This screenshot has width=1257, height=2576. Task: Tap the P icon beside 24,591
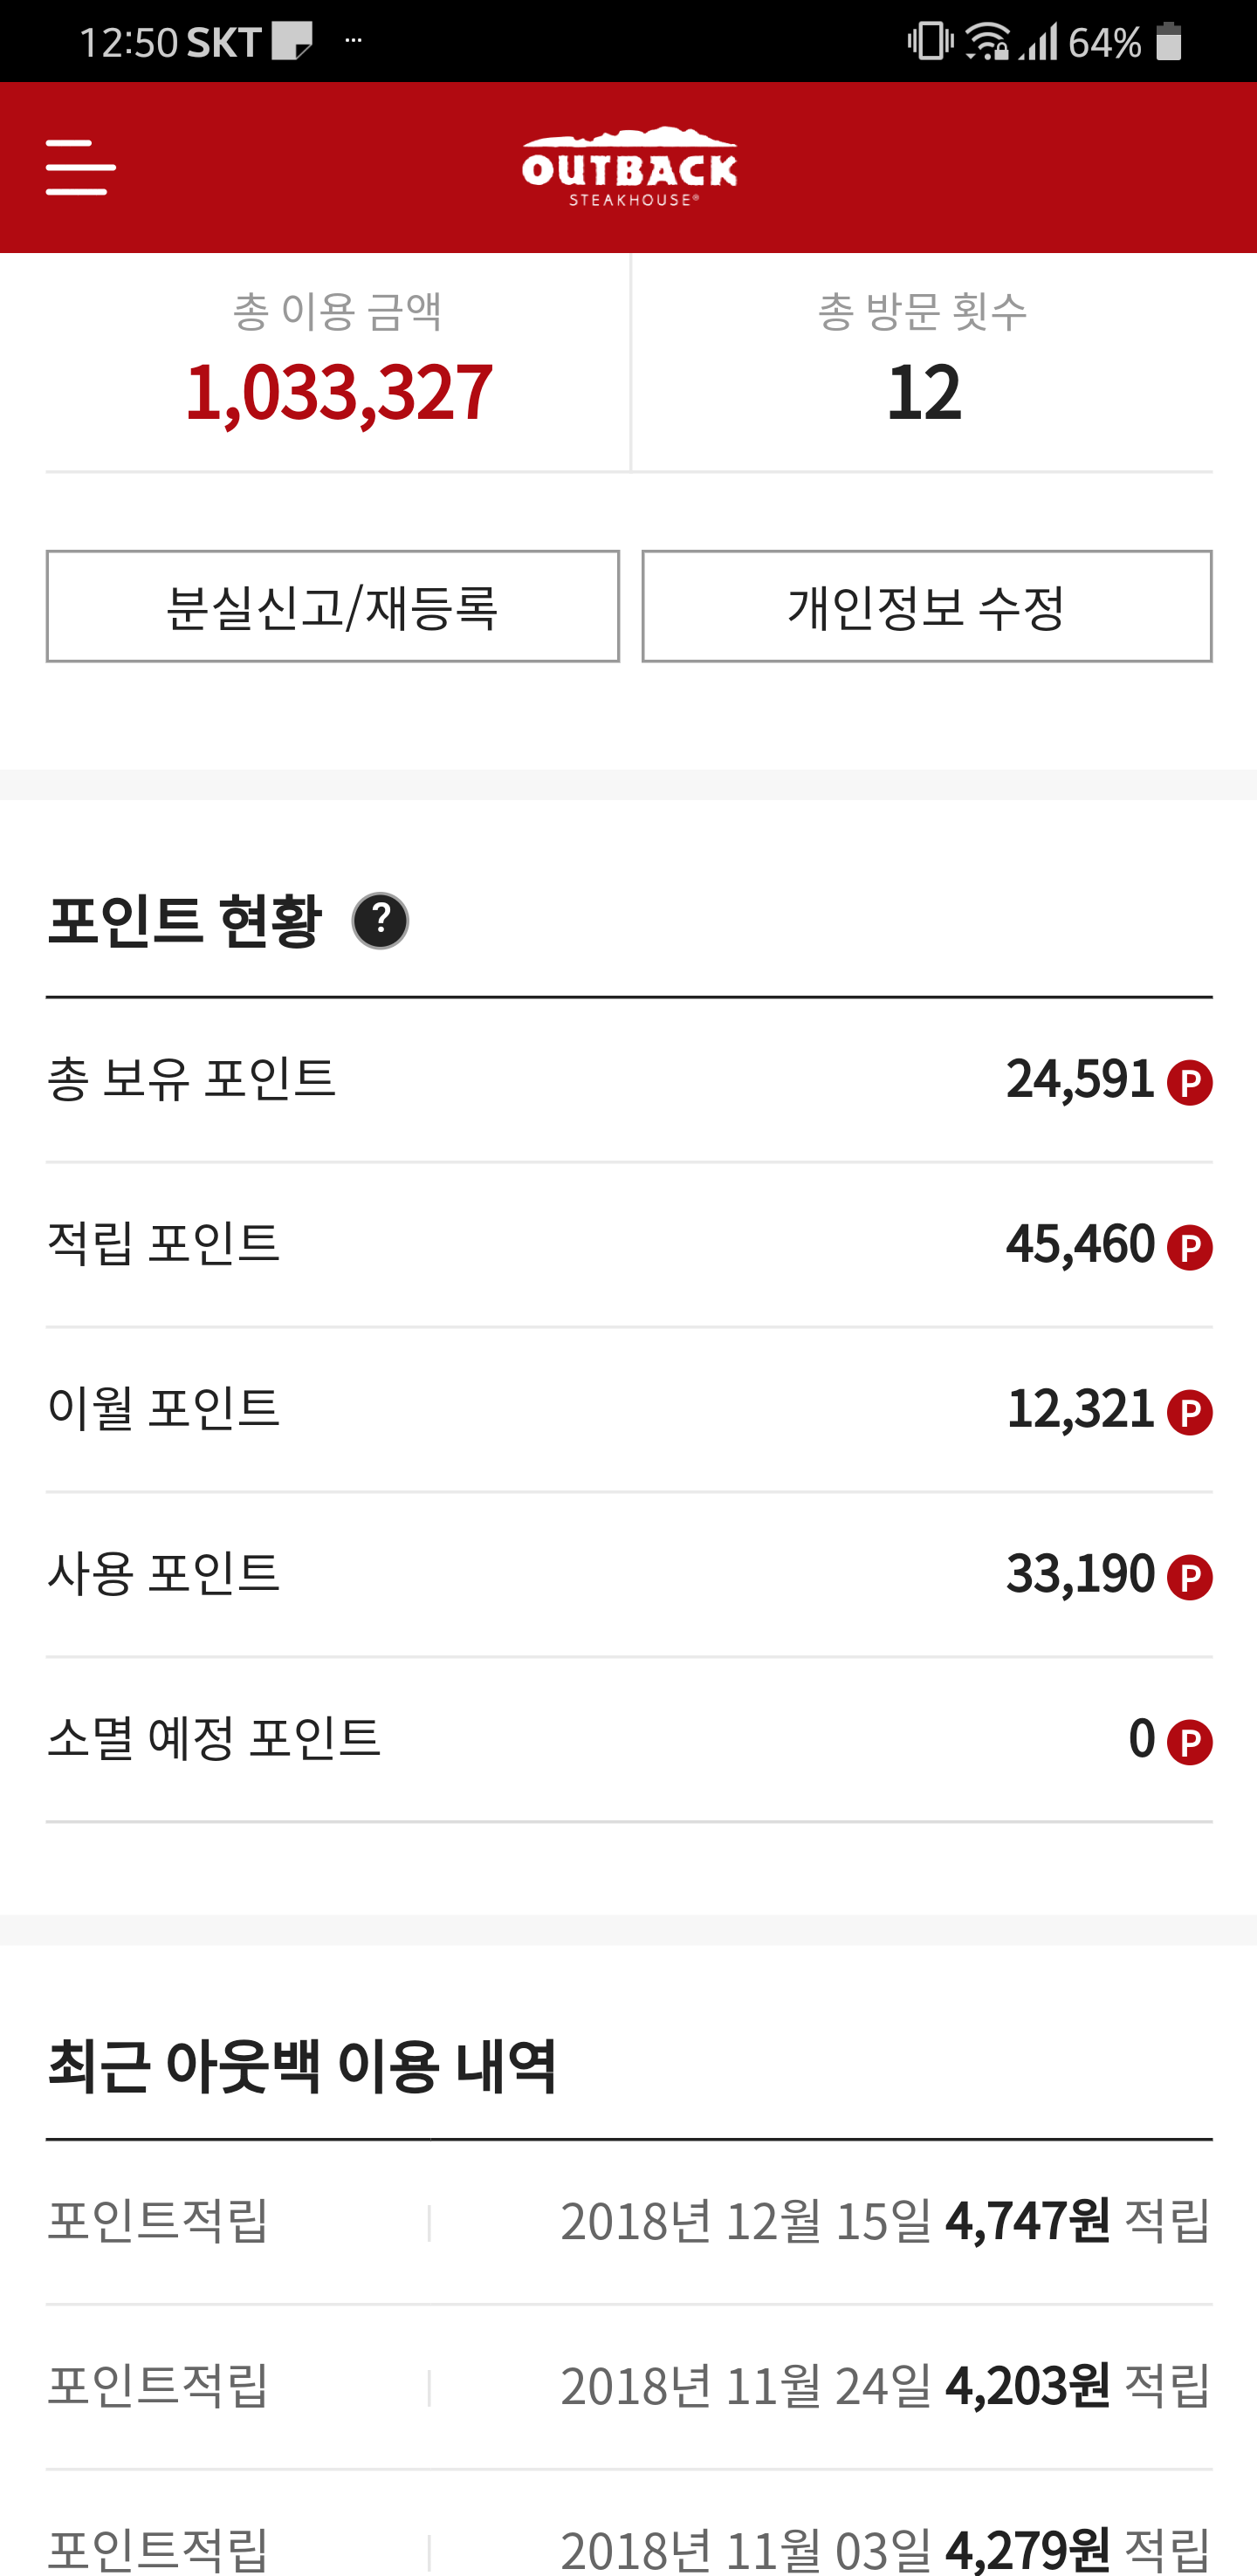pyautogui.click(x=1189, y=1082)
